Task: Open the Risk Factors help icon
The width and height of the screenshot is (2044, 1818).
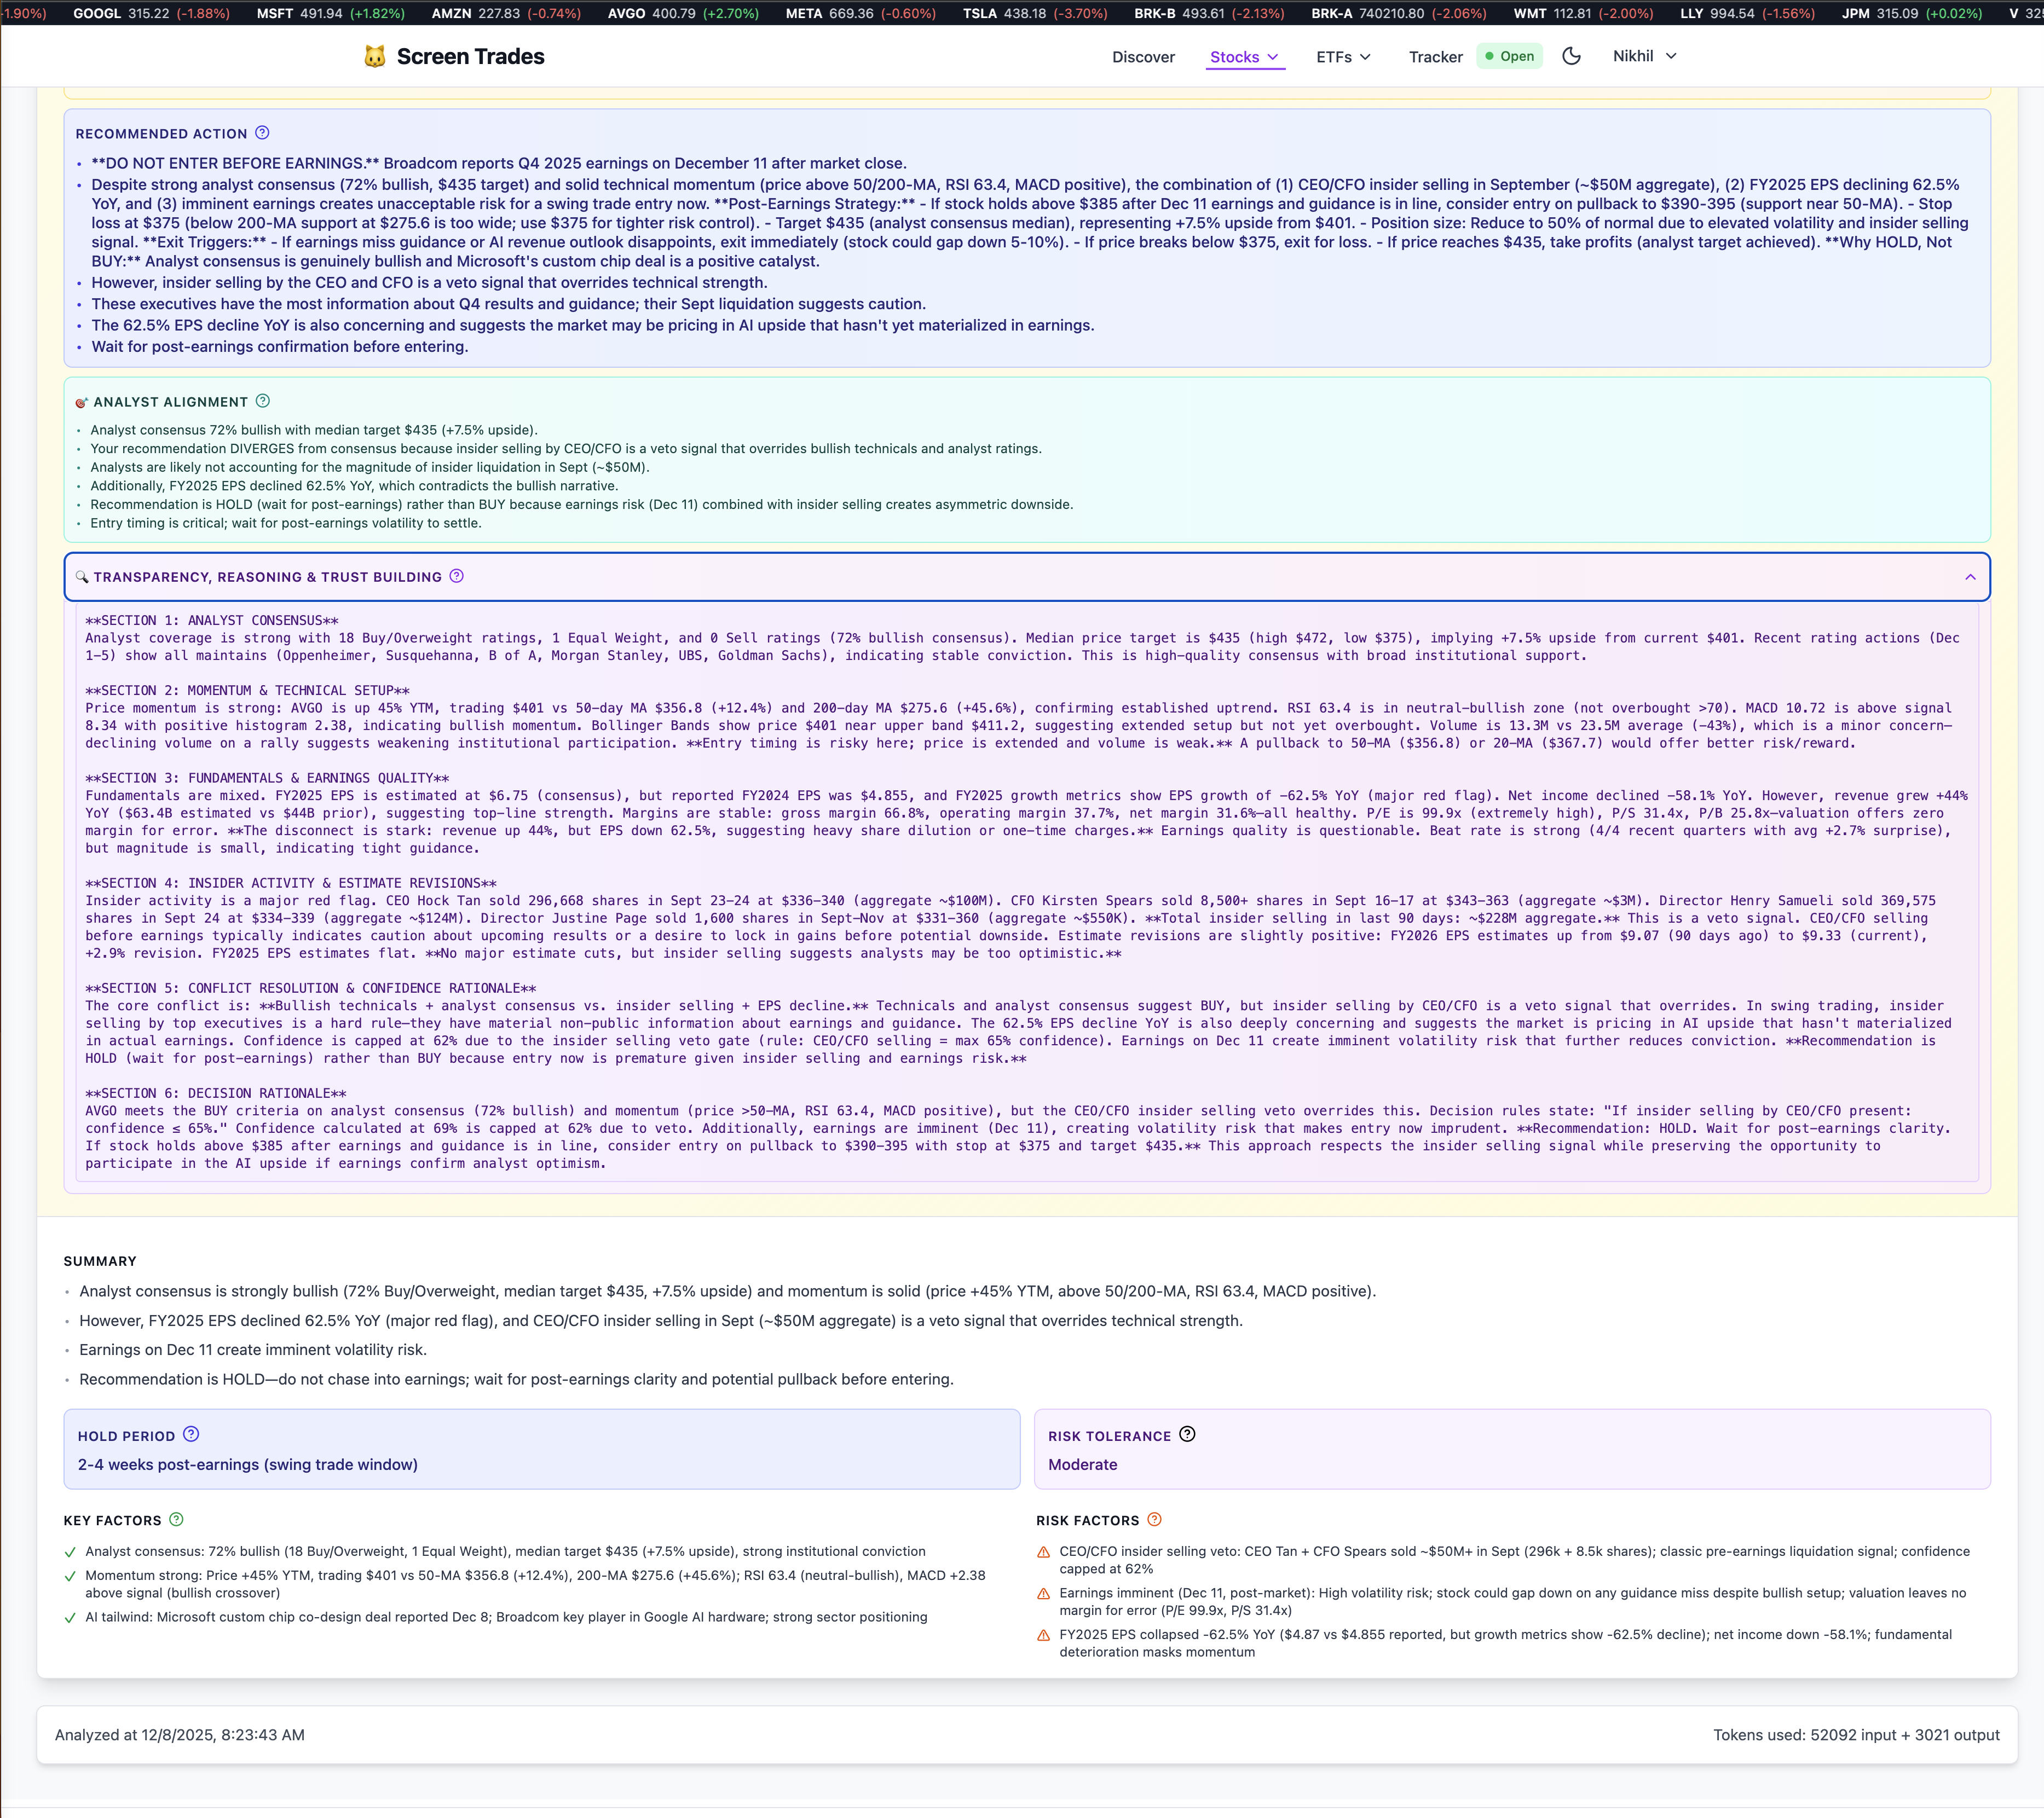Action: tap(1155, 1520)
